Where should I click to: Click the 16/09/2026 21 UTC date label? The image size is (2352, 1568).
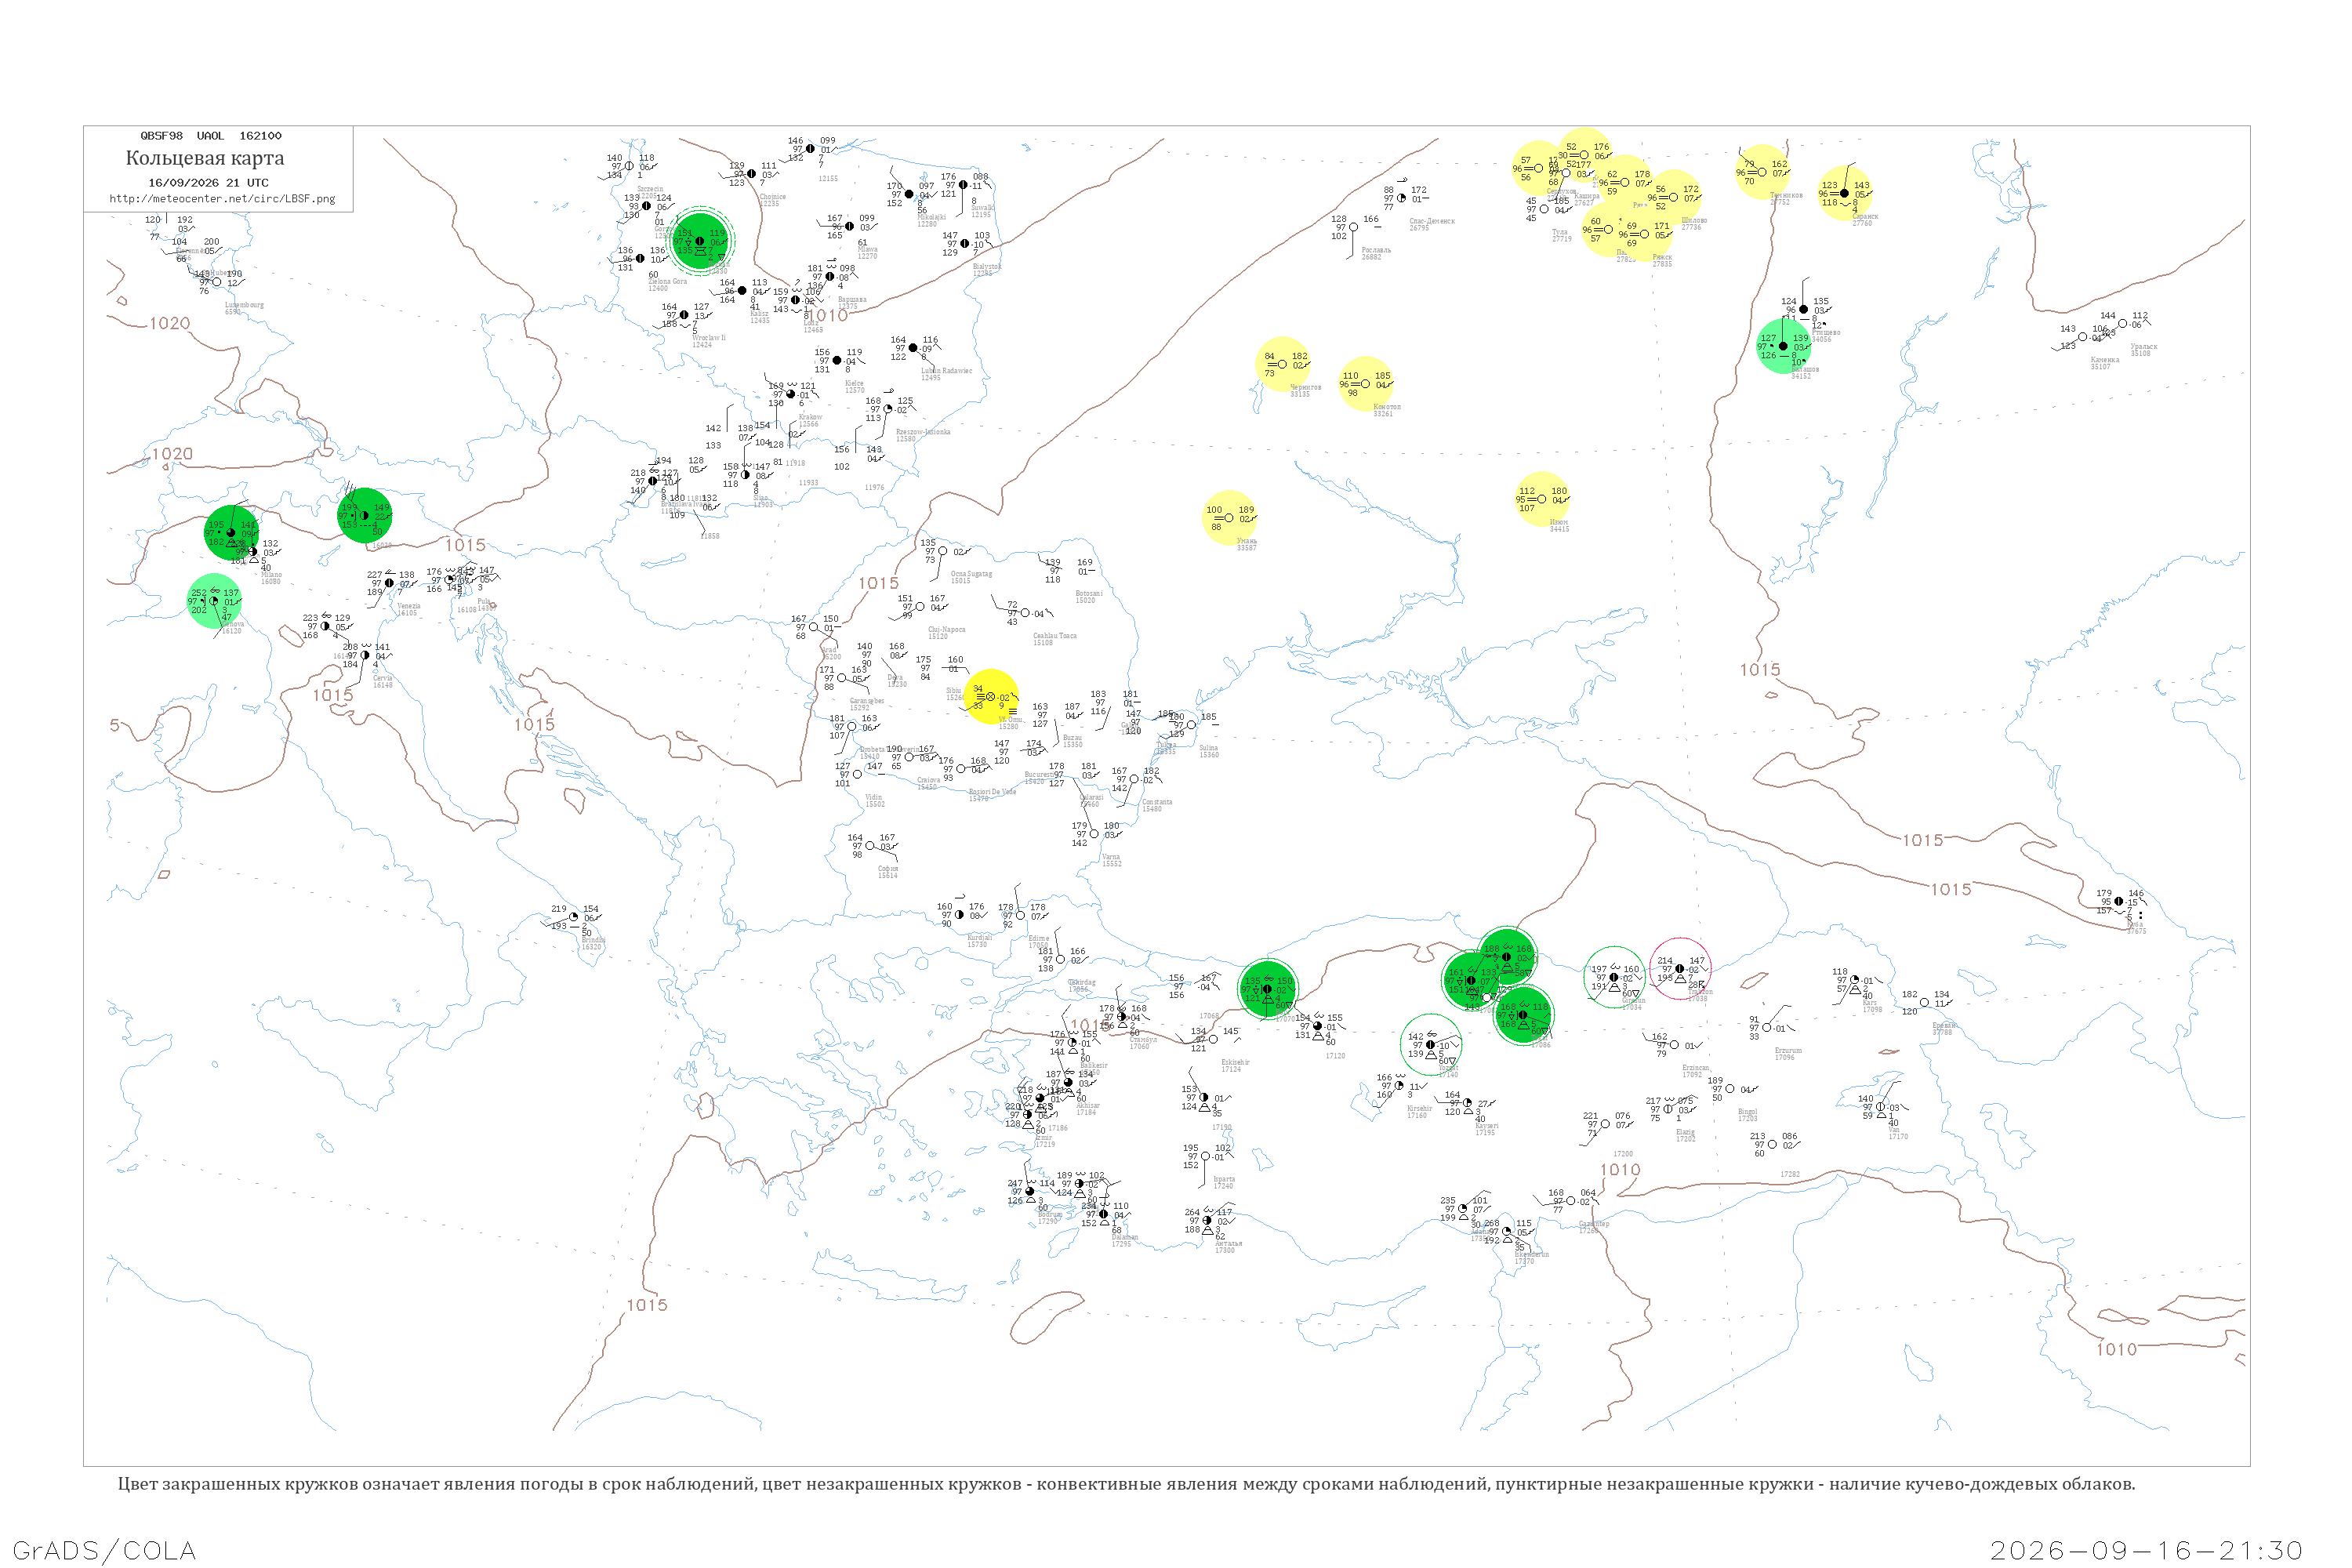[208, 183]
